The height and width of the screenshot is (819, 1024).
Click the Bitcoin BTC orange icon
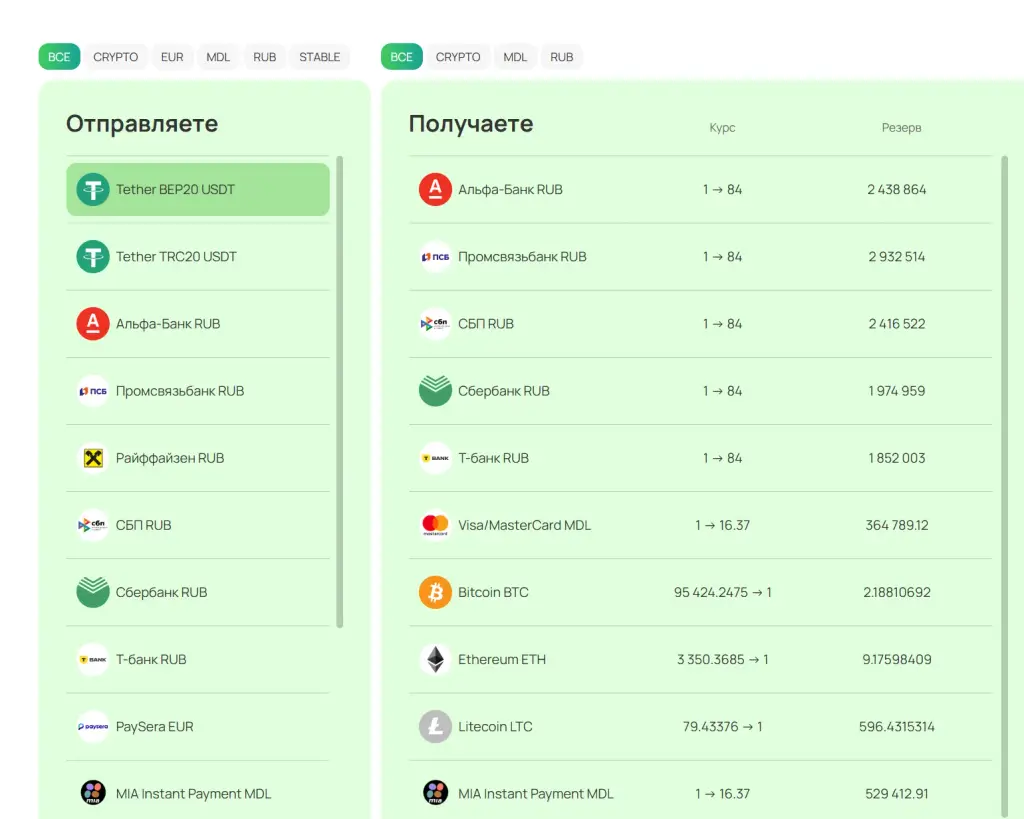pyautogui.click(x=435, y=592)
